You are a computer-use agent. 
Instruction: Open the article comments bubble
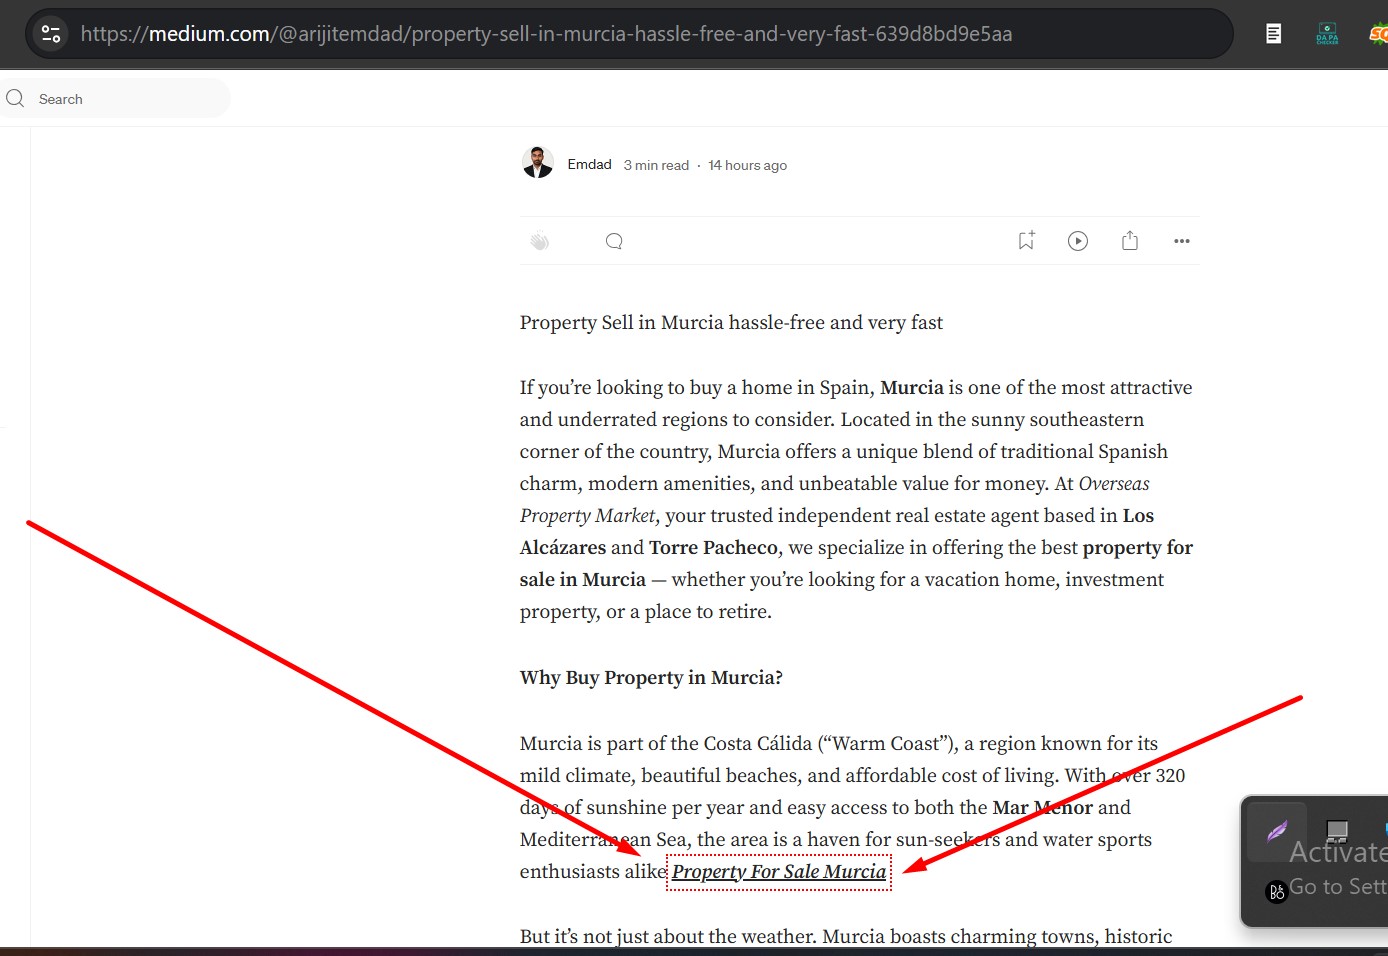click(x=614, y=241)
